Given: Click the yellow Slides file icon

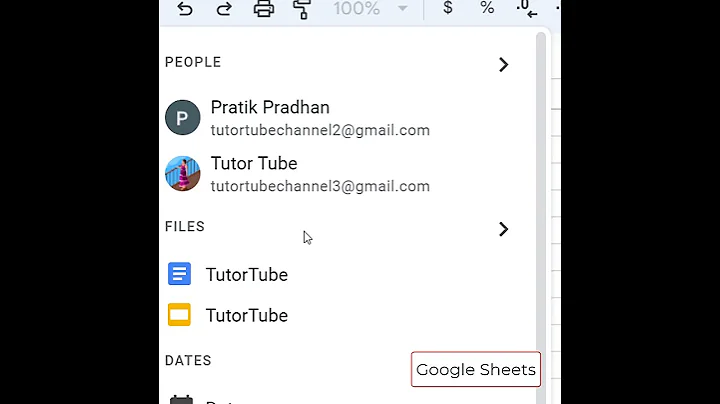Looking at the screenshot, I should (x=179, y=314).
